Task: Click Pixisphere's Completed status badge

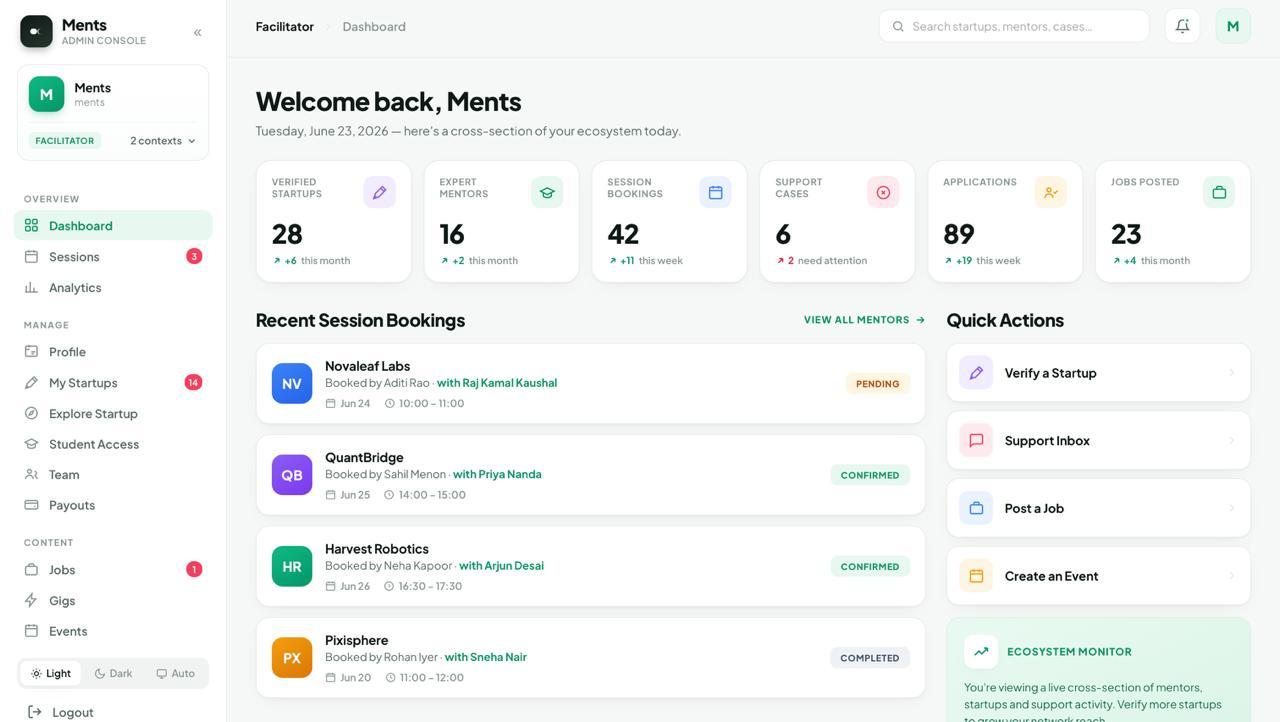Action: (869, 658)
